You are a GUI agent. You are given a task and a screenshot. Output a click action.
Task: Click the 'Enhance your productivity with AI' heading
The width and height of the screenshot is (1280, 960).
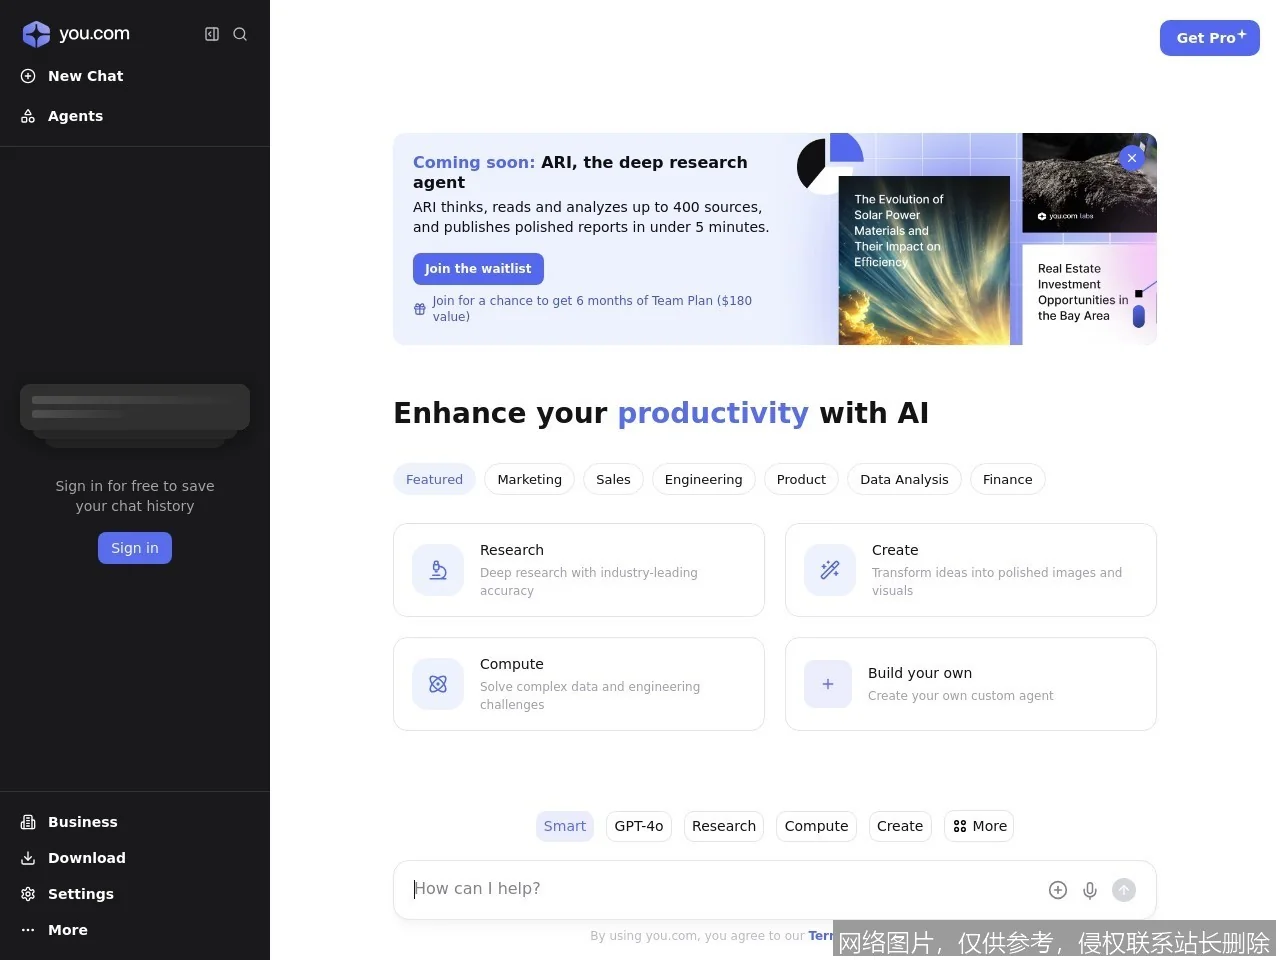click(x=661, y=413)
